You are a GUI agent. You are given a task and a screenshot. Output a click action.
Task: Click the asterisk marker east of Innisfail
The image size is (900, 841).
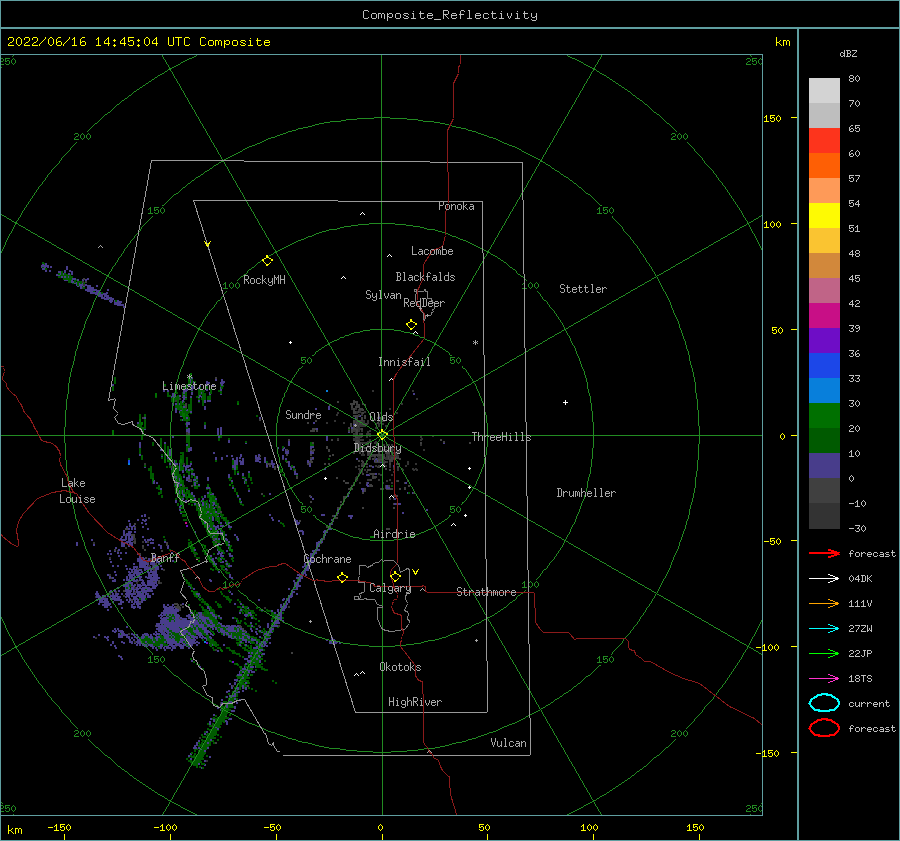coord(475,343)
